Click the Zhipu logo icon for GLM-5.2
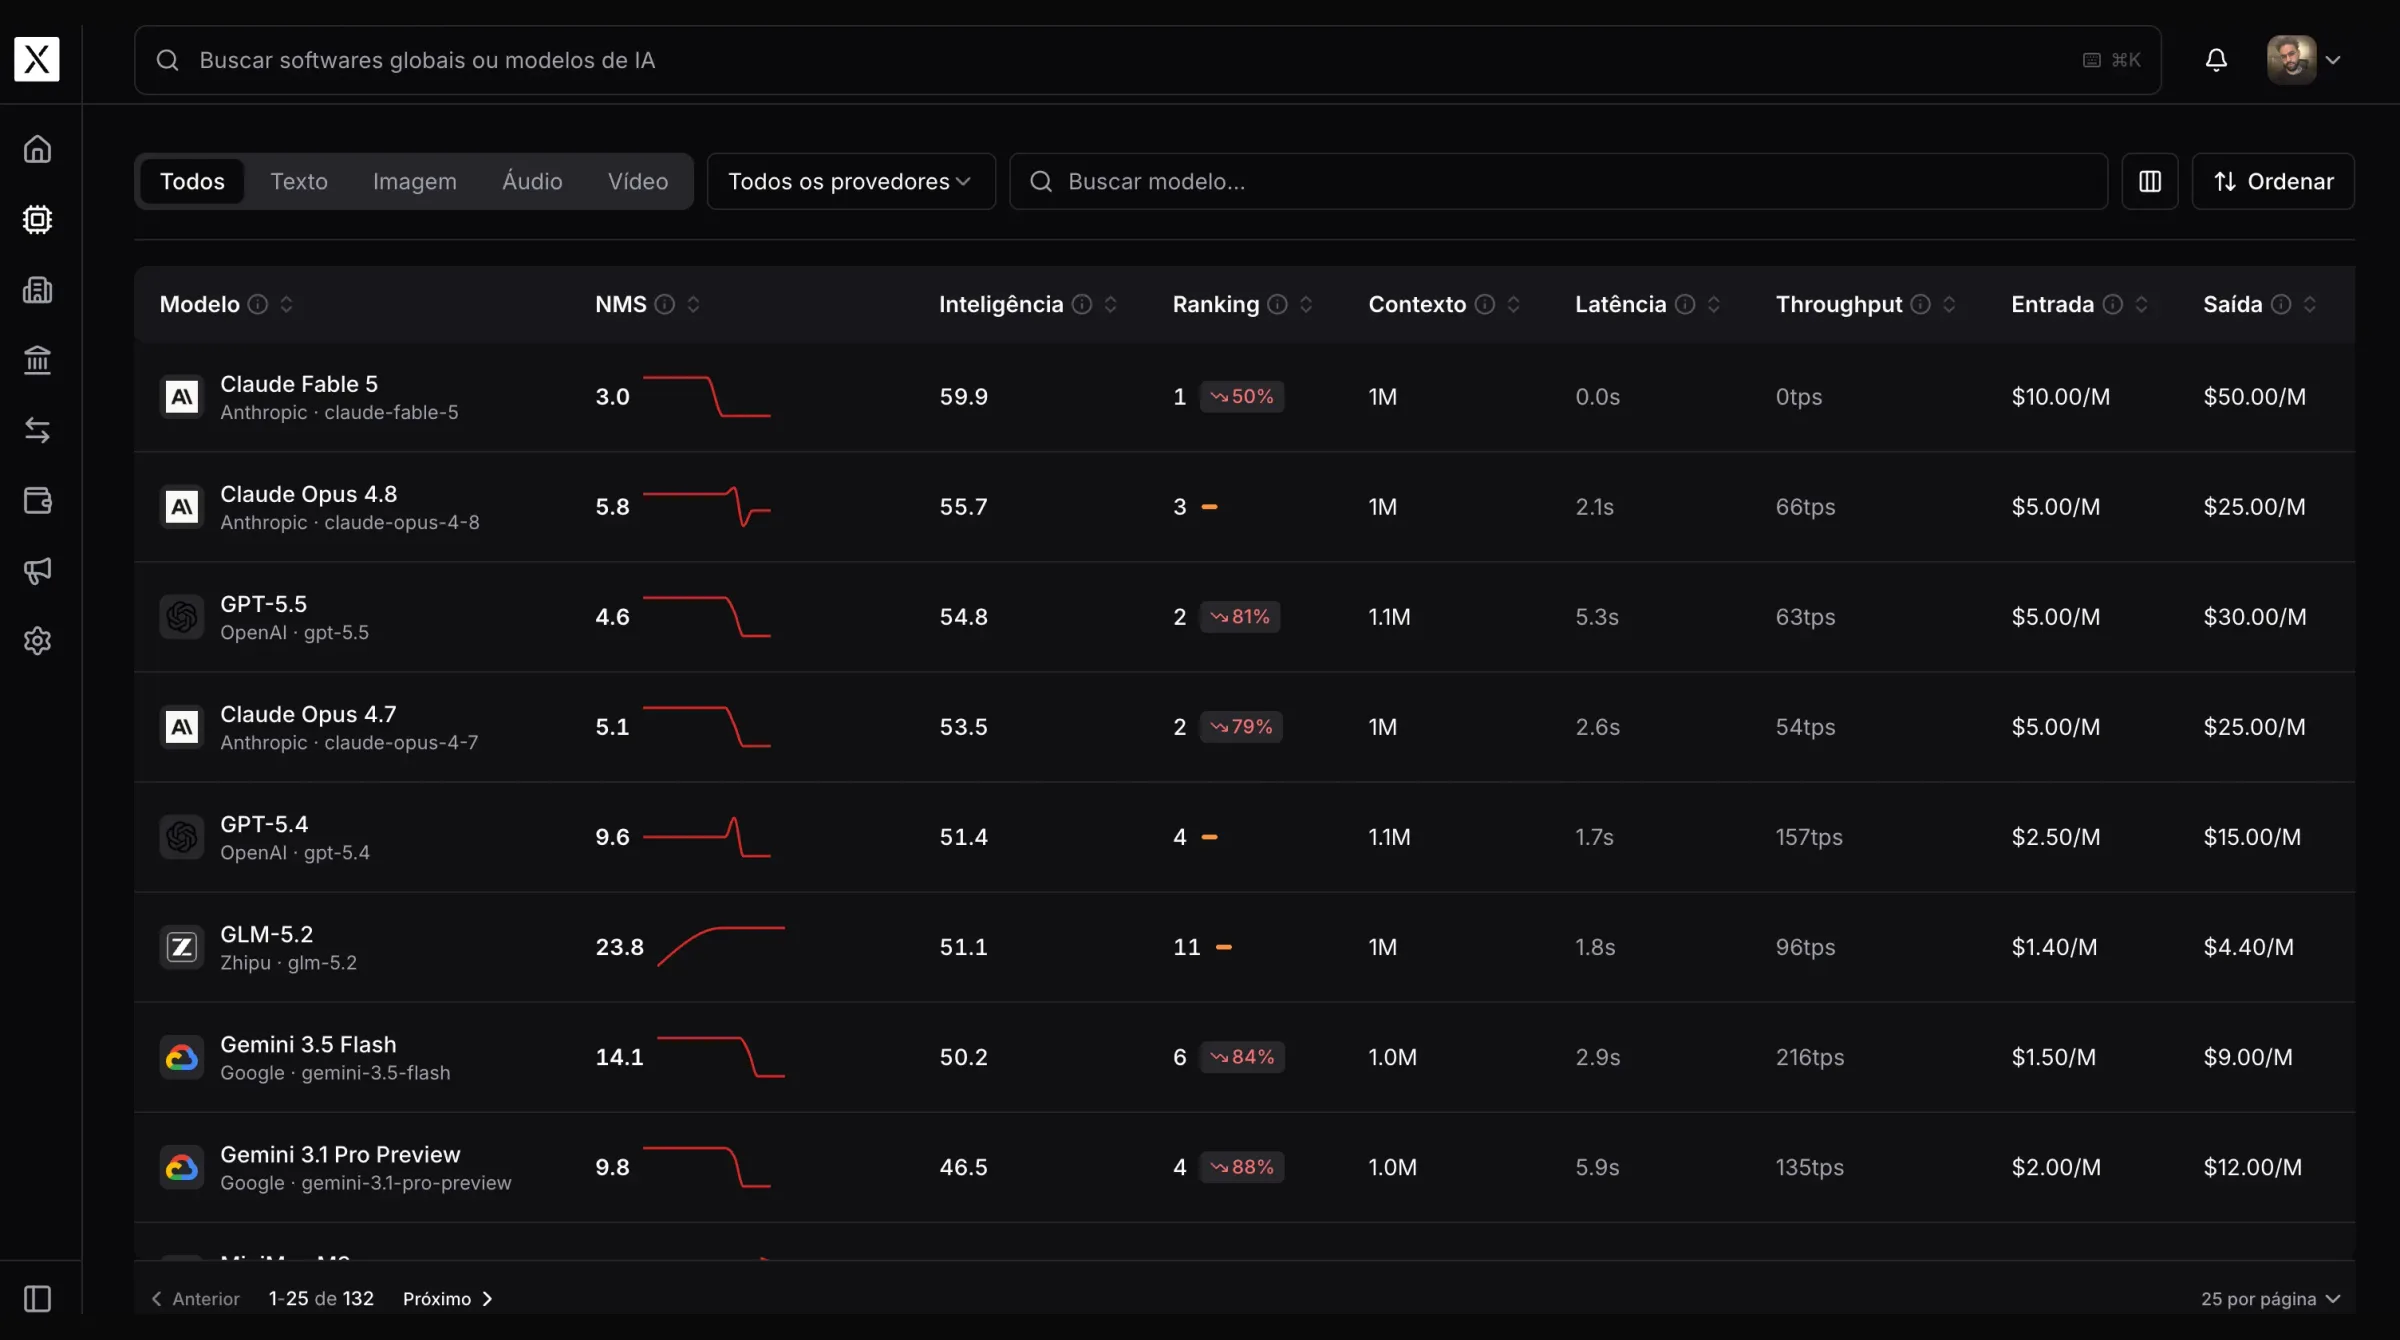Viewport: 2400px width, 1340px height. [x=182, y=947]
